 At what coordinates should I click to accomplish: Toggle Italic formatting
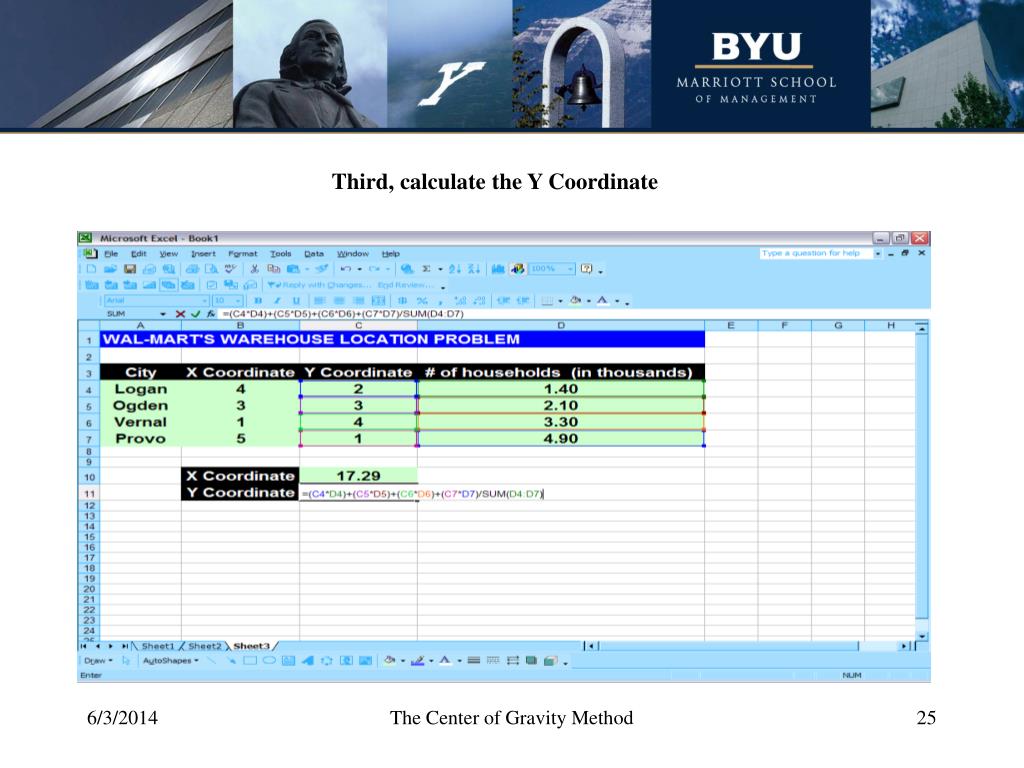pyautogui.click(x=278, y=301)
